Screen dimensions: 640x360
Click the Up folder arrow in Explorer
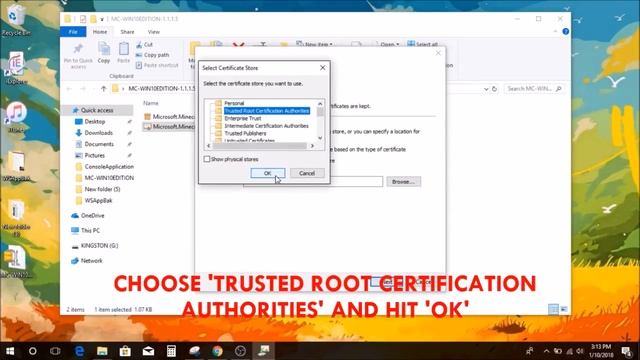click(104, 89)
